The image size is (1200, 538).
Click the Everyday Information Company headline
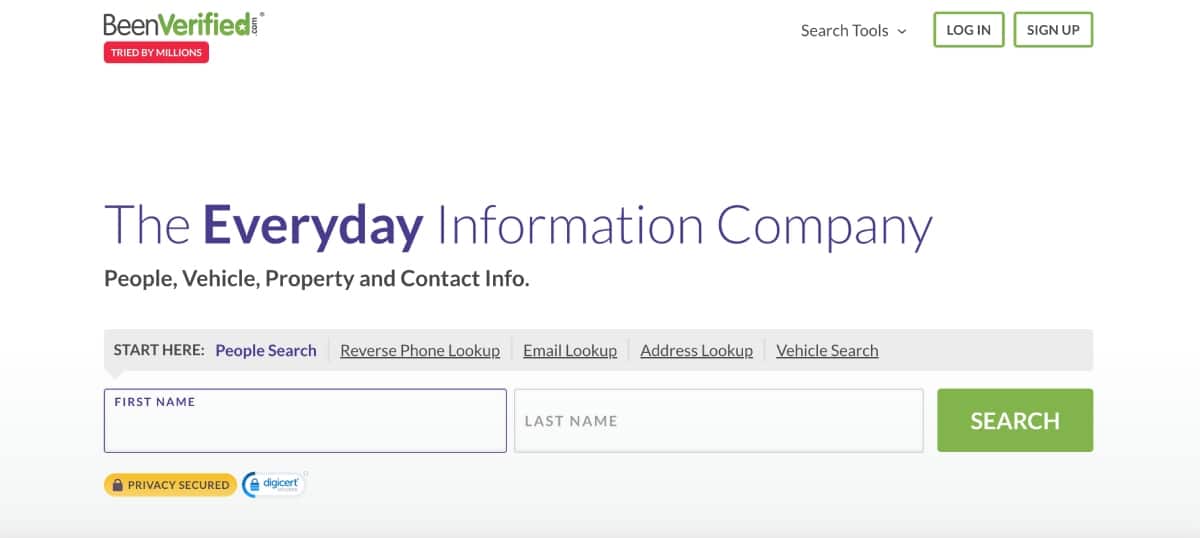[518, 225]
